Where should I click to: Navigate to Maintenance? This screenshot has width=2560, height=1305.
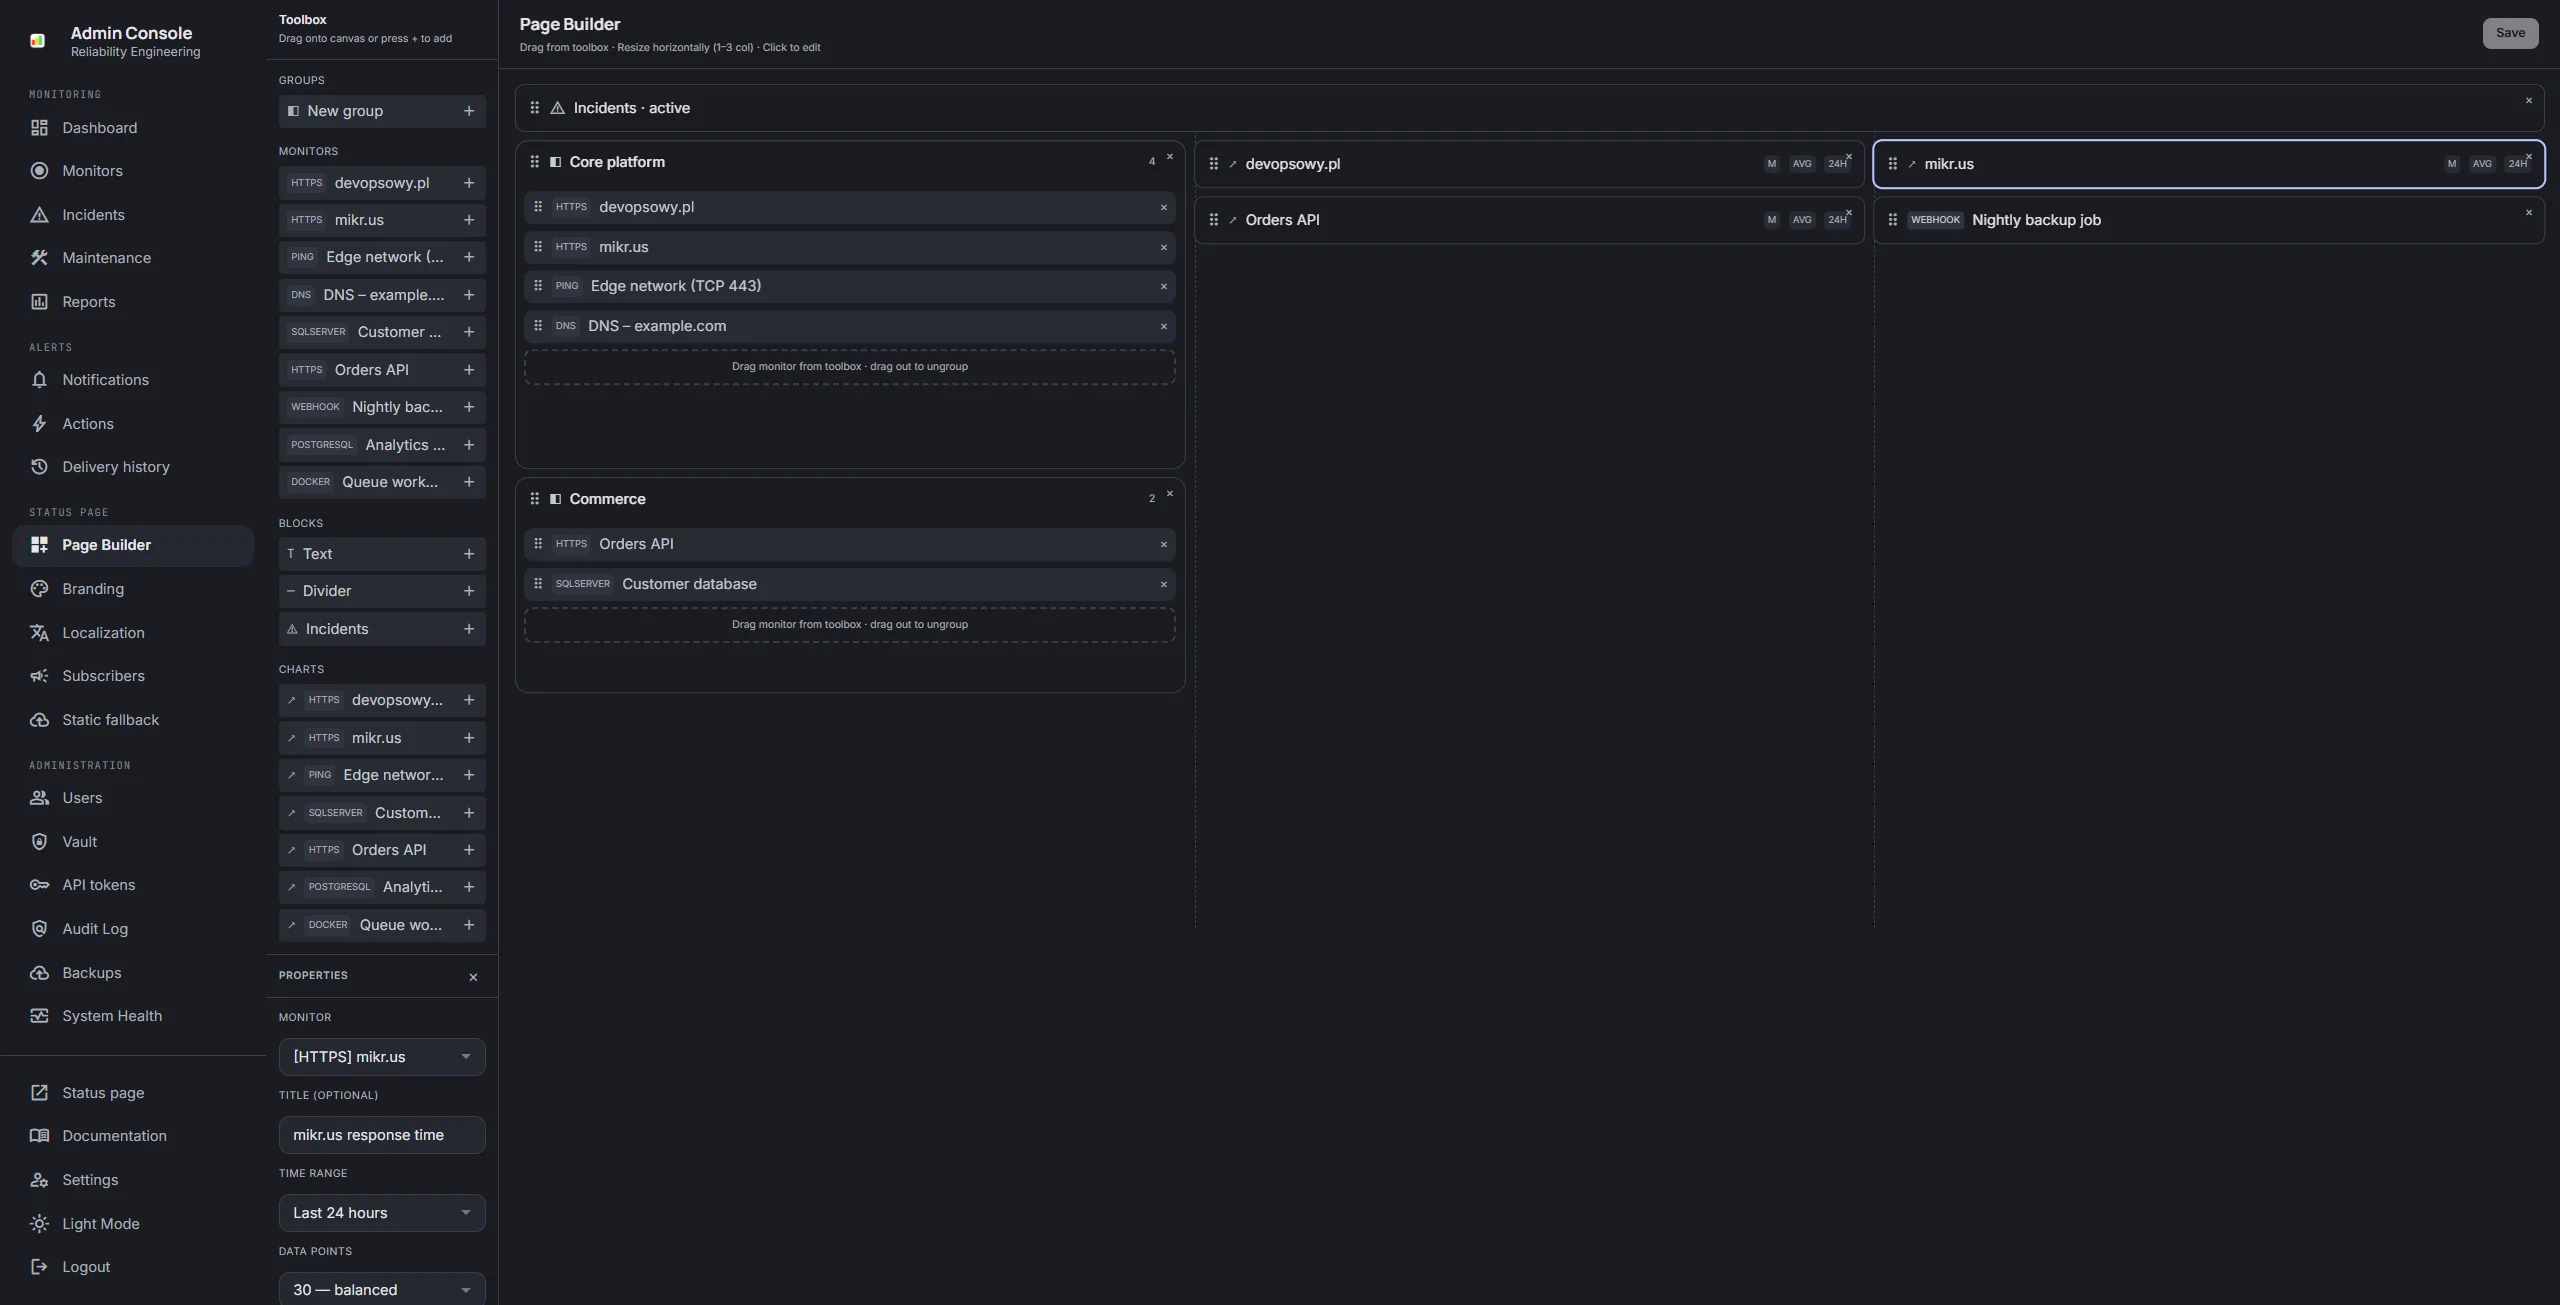pyautogui.click(x=133, y=258)
